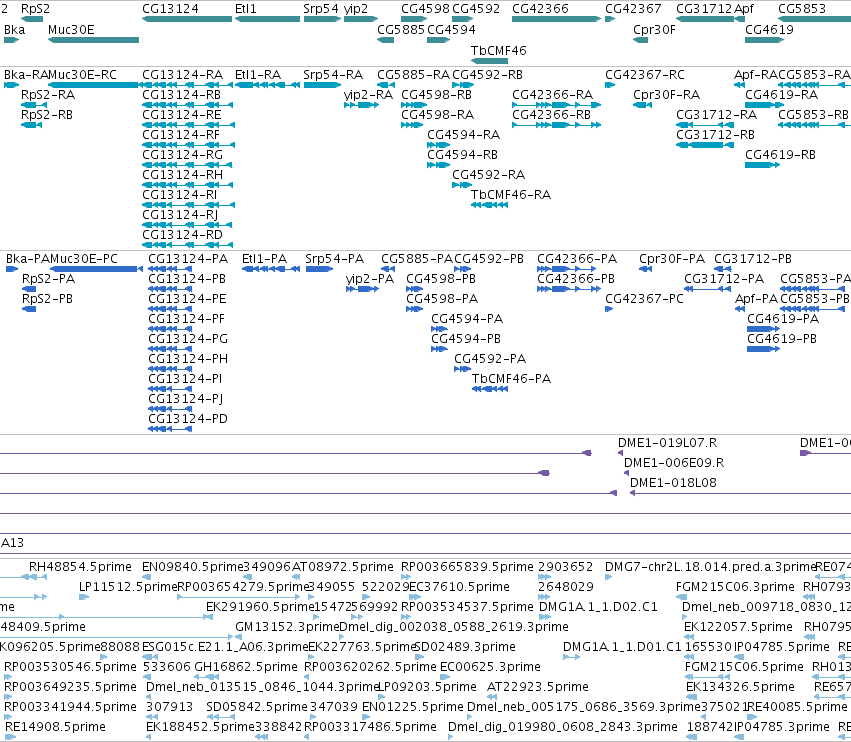
Task: Click the Etl1 gene name
Action: click(x=246, y=9)
